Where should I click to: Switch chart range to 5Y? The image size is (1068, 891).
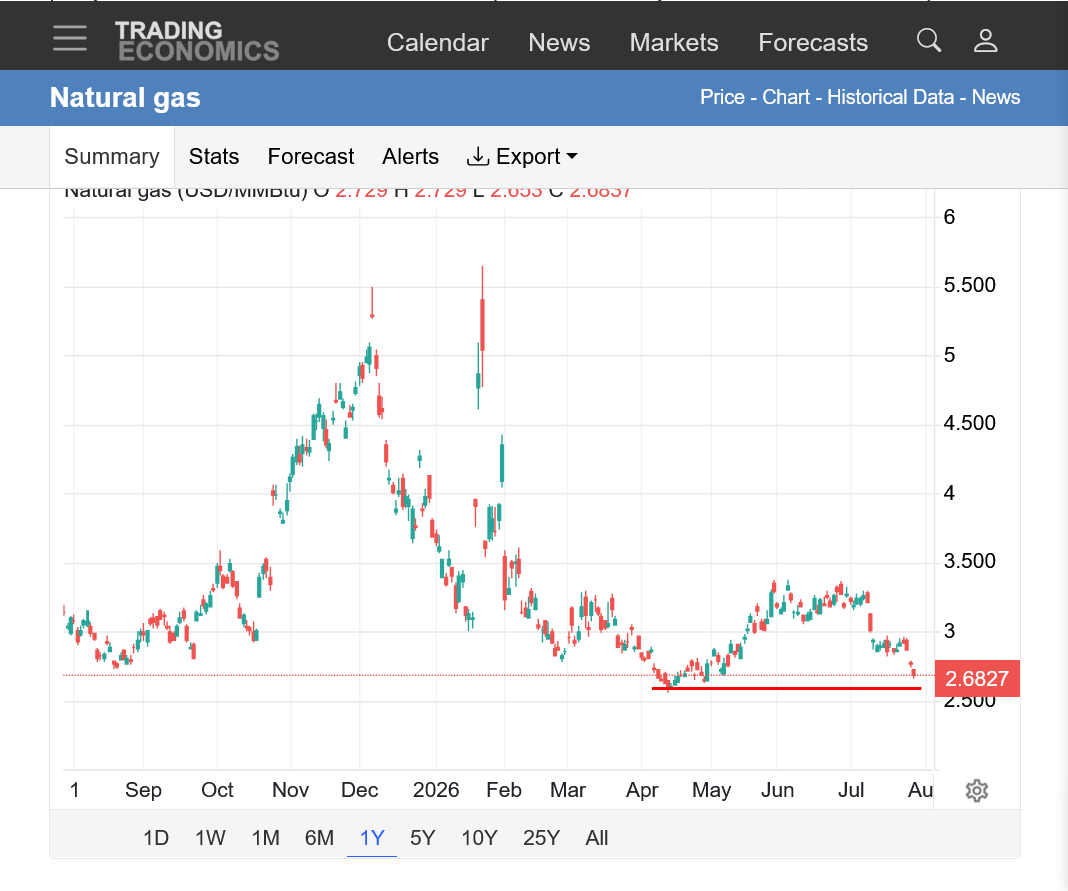coord(422,838)
